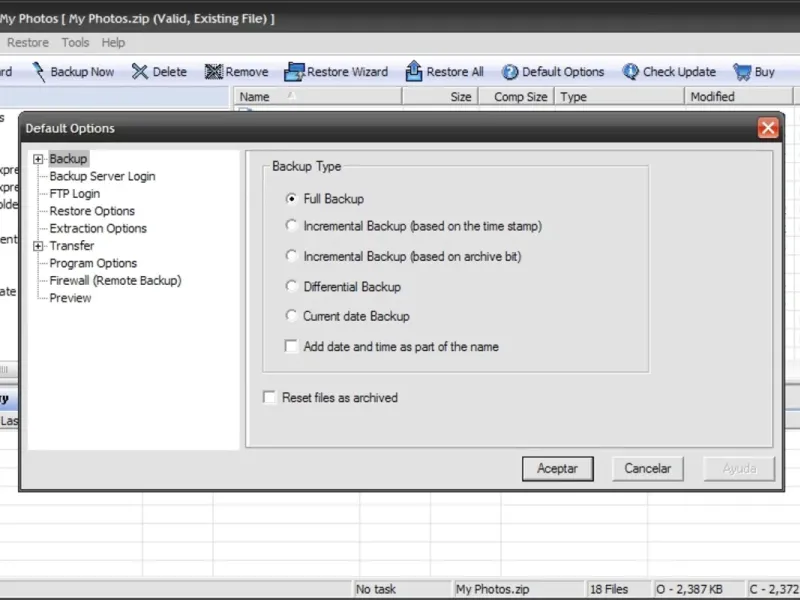This screenshot has height=600, width=800.
Task: Select Backup in the options tree
Action: click(68, 159)
